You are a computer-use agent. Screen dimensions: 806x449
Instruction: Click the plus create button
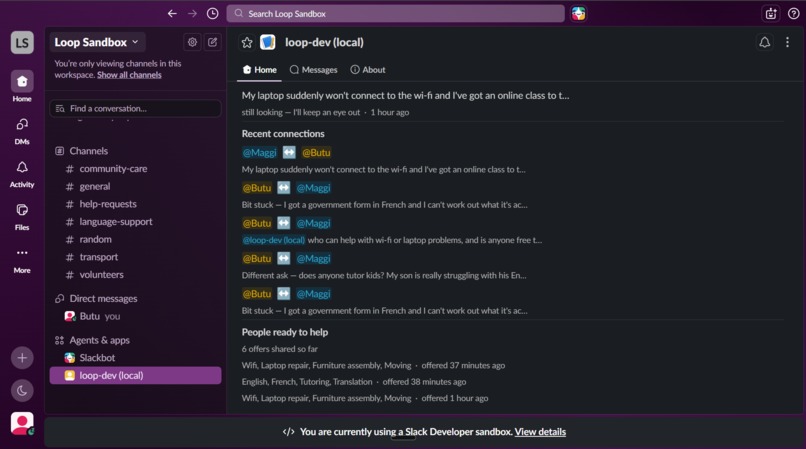click(22, 358)
